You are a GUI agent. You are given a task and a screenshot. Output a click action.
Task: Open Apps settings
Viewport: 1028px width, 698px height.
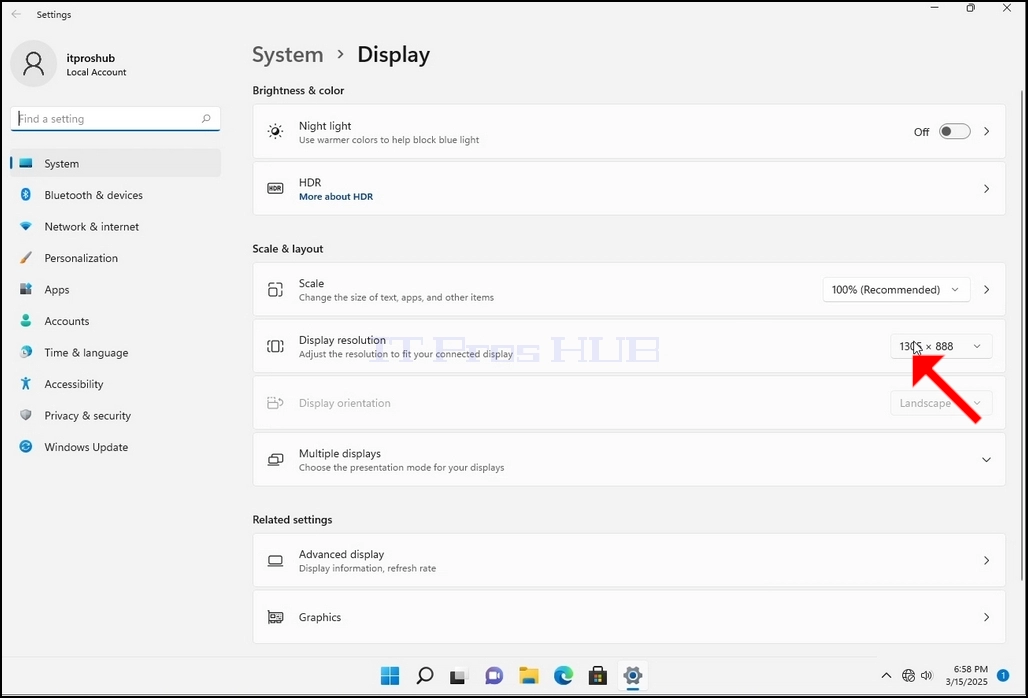point(115,289)
